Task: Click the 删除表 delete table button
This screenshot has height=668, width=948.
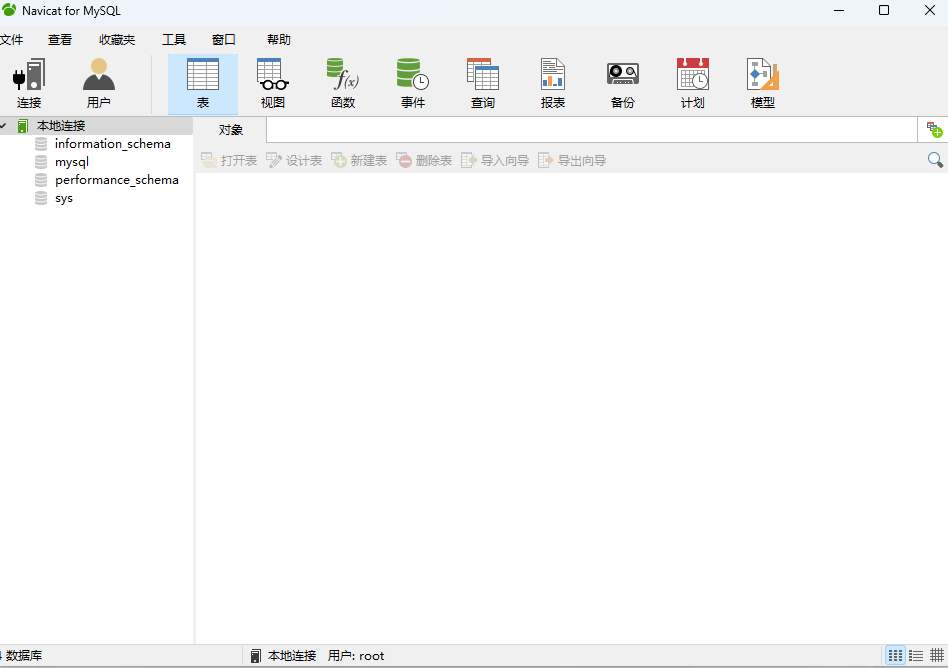Action: click(x=424, y=160)
